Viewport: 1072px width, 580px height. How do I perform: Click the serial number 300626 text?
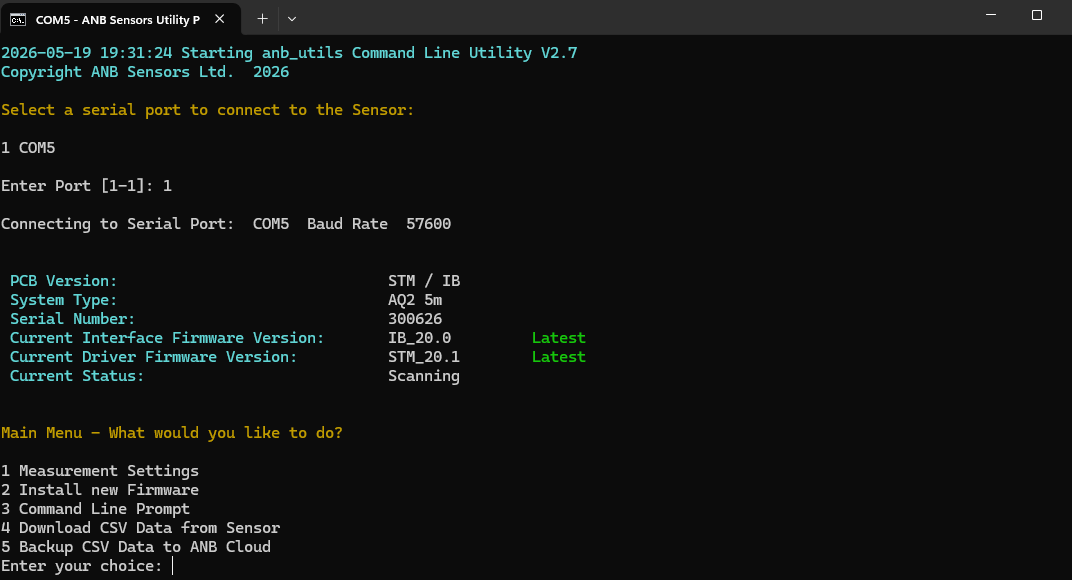(415, 319)
